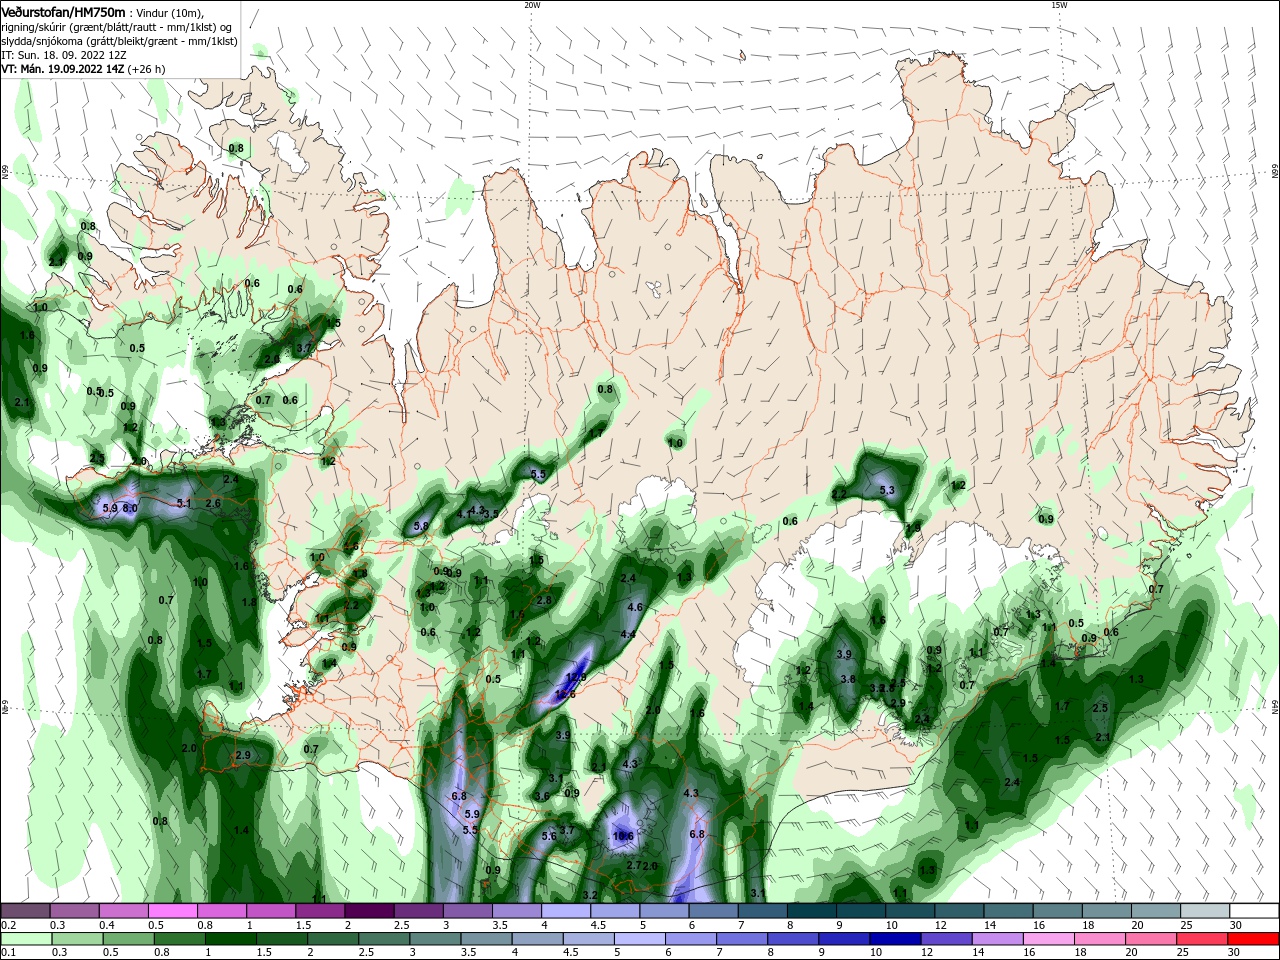1280x960 pixels.
Task: Click the 5.3 precipitation value on the map
Action: (x=887, y=490)
